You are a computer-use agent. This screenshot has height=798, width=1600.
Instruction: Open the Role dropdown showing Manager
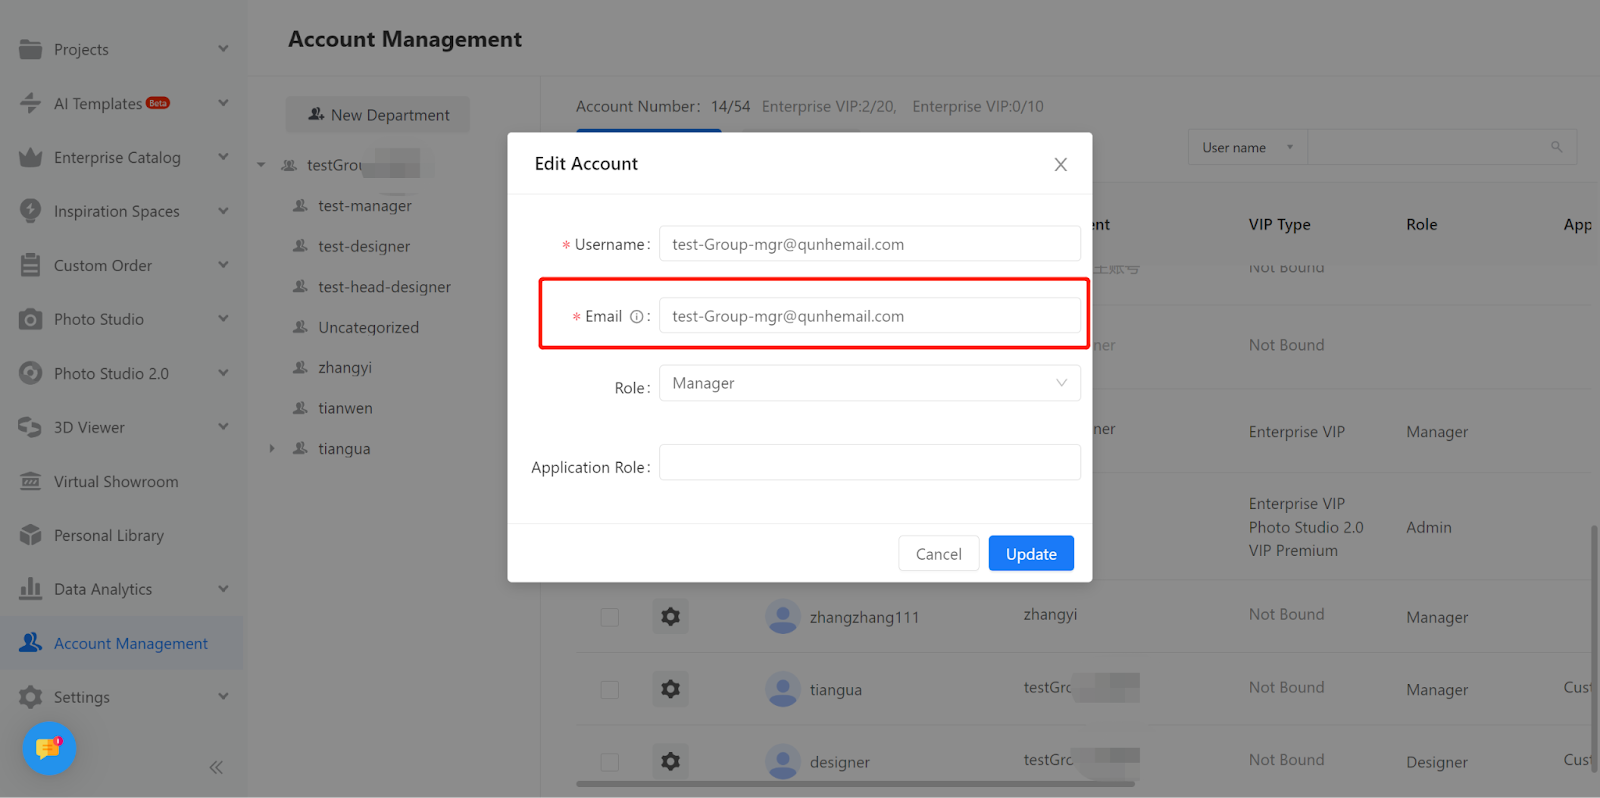tap(868, 384)
